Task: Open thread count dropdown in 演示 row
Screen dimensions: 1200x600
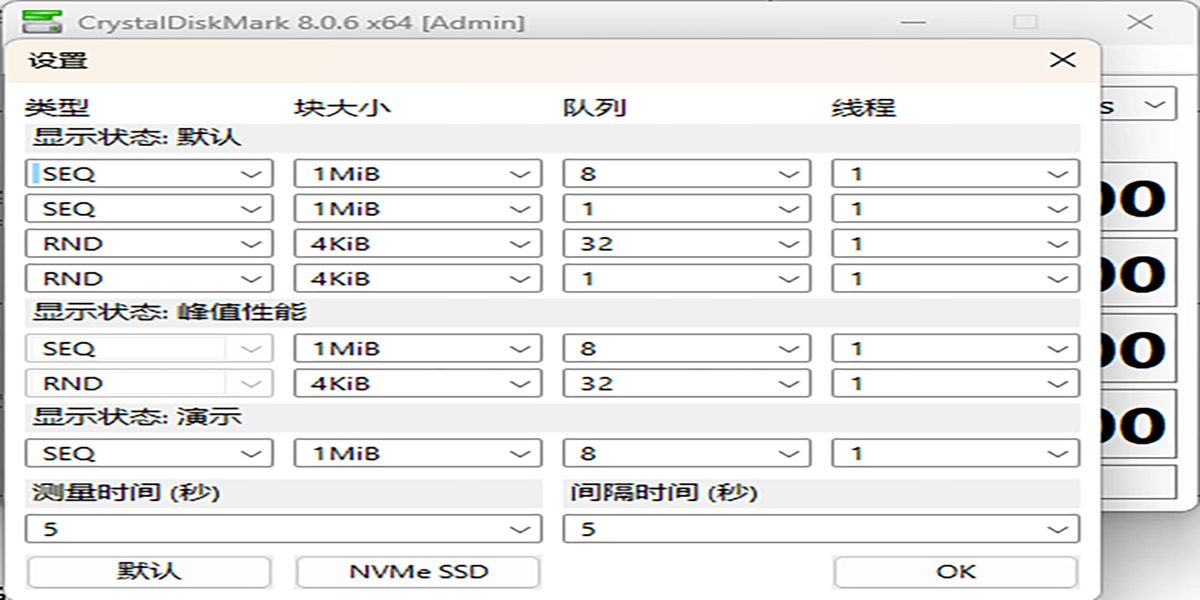Action: pos(955,454)
